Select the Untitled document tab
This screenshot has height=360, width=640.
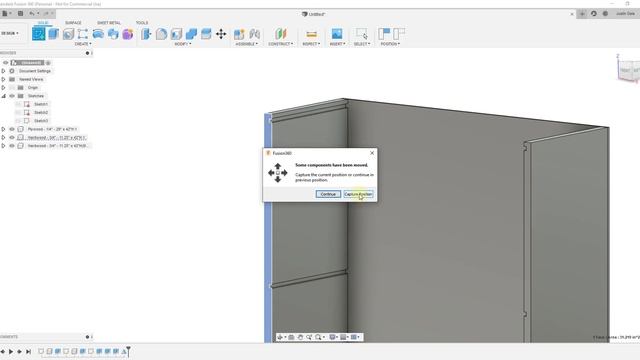(x=313, y=14)
